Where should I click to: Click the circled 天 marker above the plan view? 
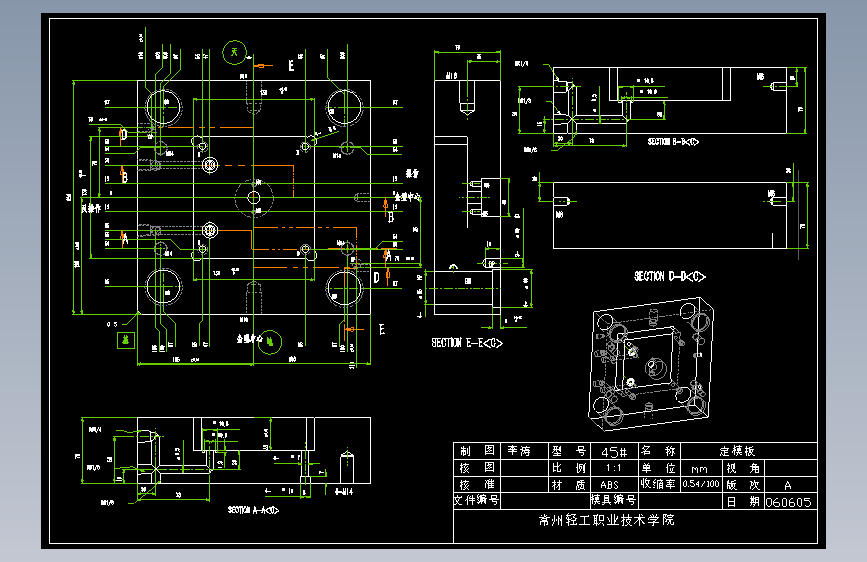tap(234, 53)
